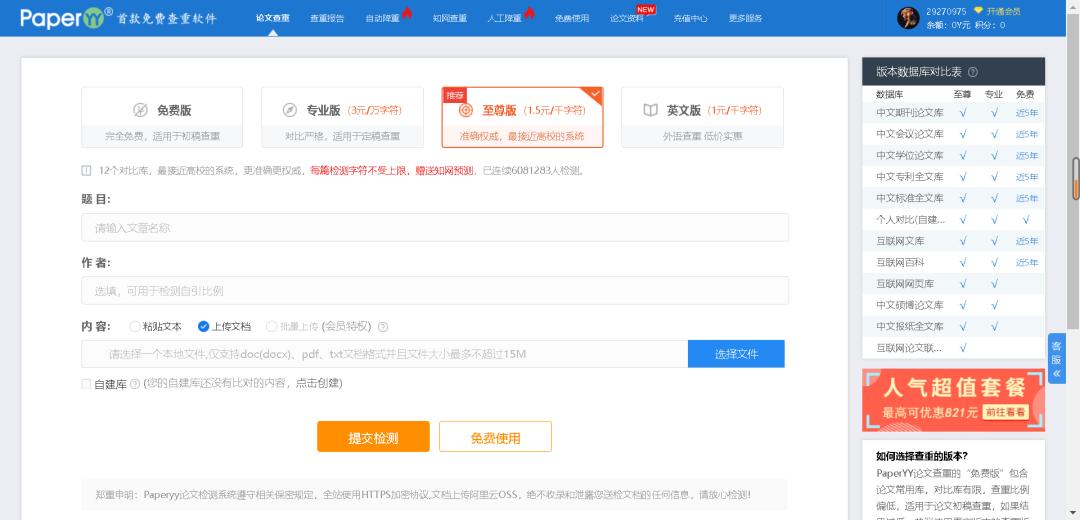
Task: Click the 中文学位论文库 table row
Action: point(953,156)
